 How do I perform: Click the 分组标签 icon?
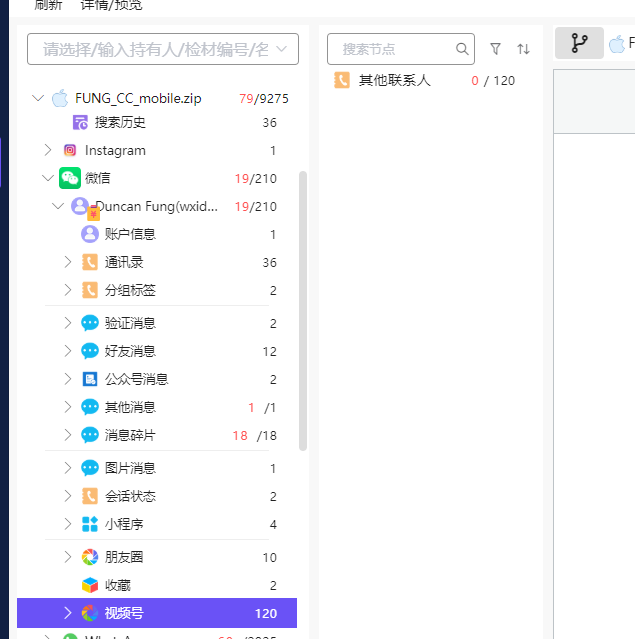click(90, 290)
